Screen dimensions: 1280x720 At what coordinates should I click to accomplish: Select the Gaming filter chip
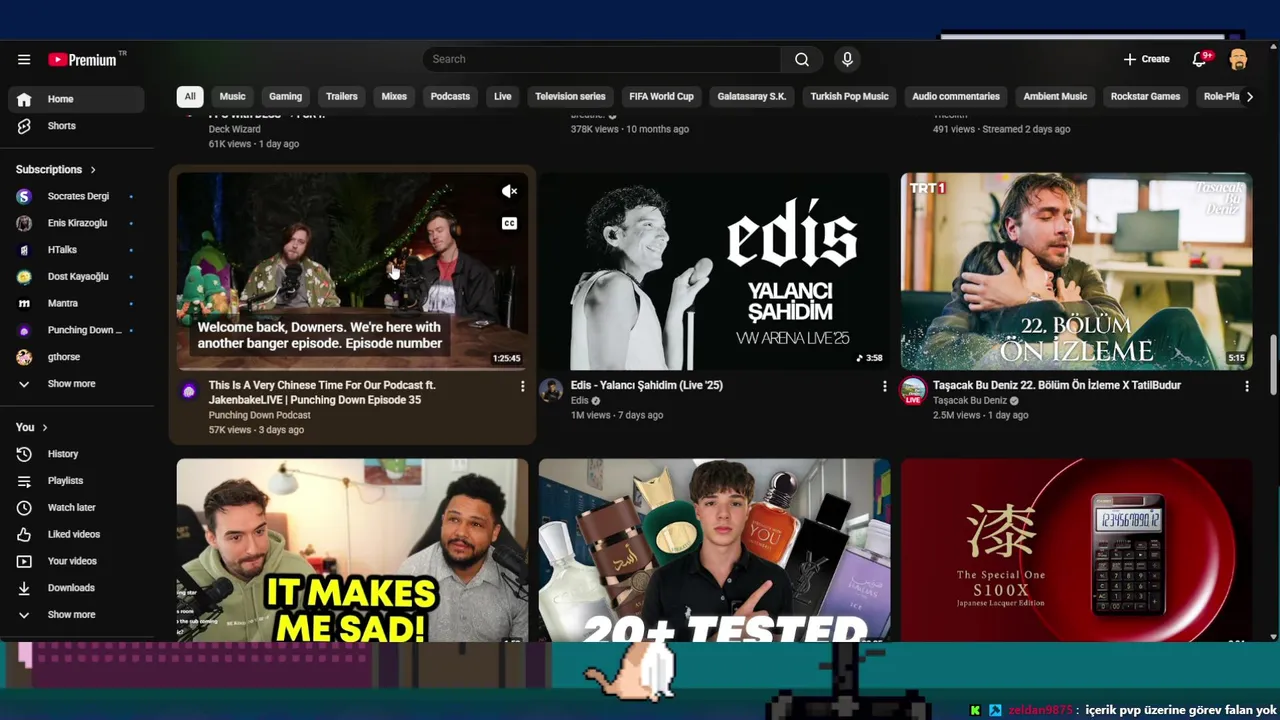pyautogui.click(x=285, y=97)
